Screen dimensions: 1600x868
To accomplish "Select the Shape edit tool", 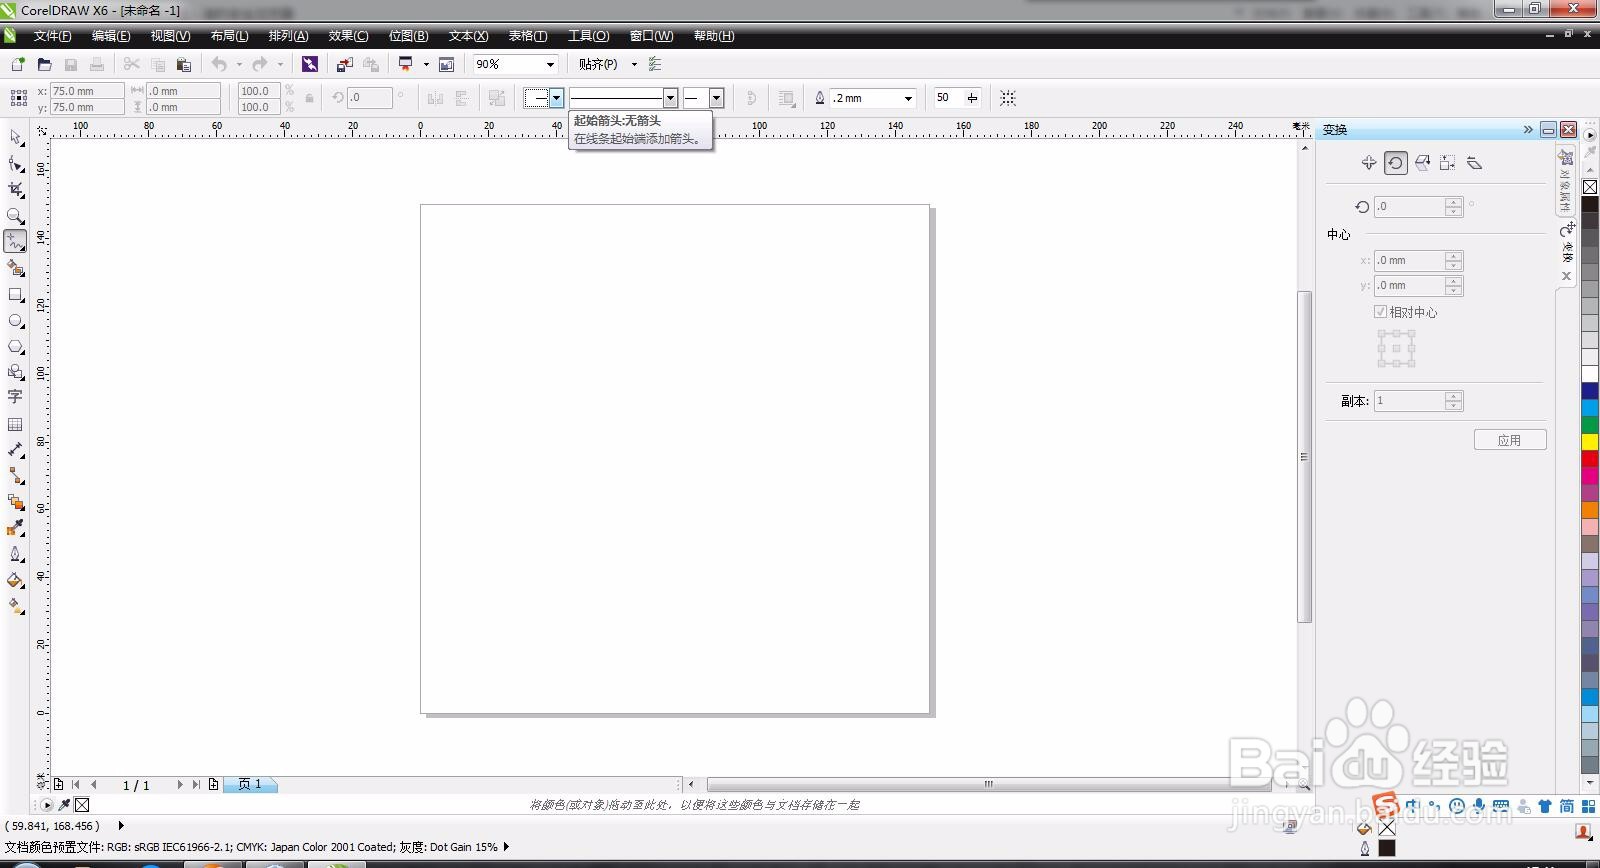I will tap(15, 164).
